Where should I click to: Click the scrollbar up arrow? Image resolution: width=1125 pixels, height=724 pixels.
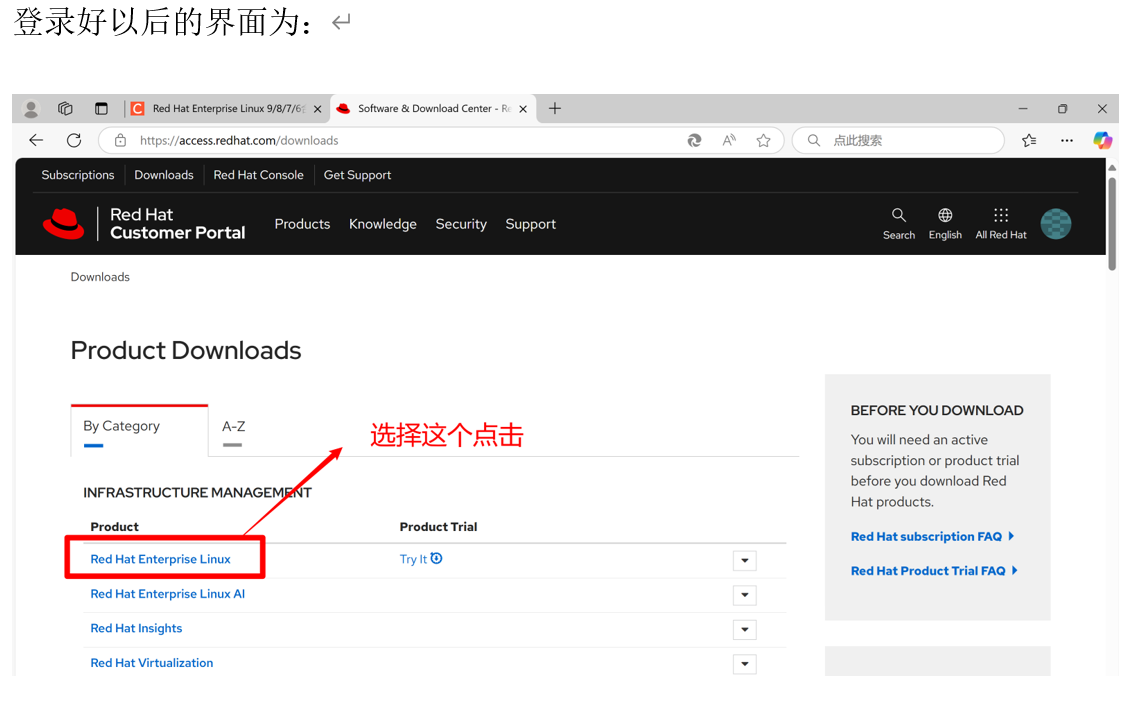click(x=1112, y=168)
